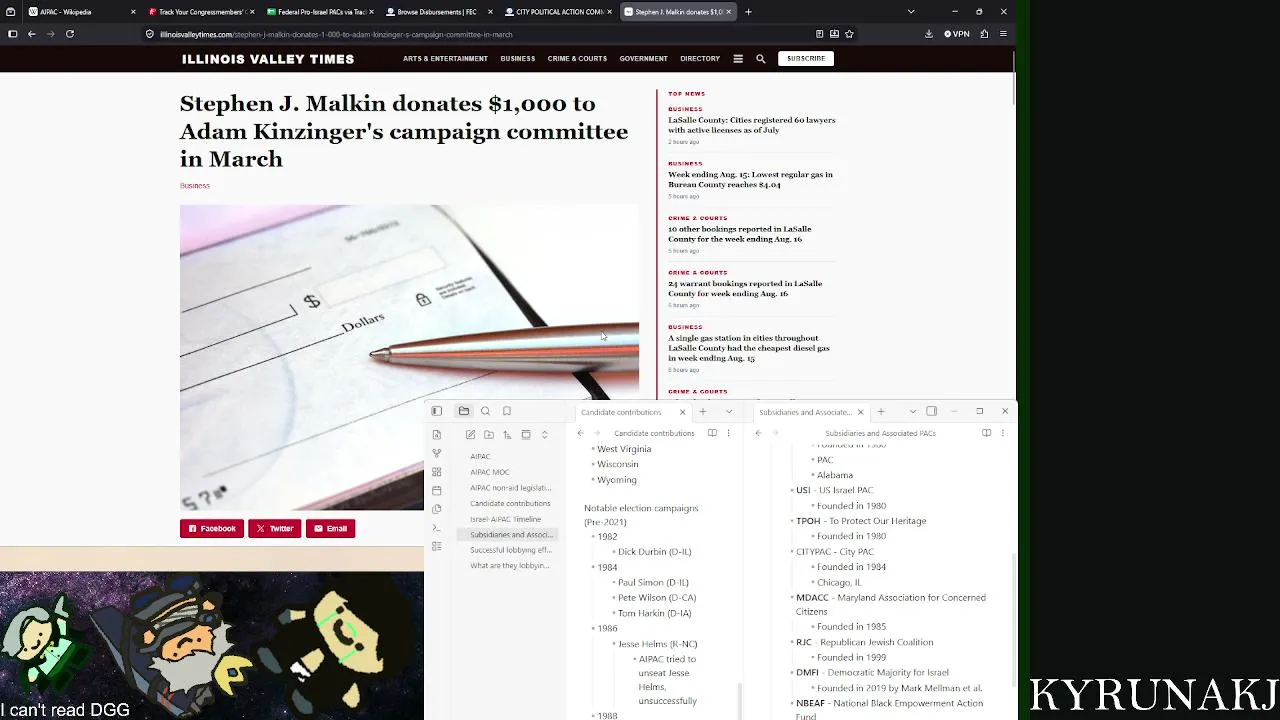Open the Obsidian search pane
1280x720 pixels.
tap(486, 411)
